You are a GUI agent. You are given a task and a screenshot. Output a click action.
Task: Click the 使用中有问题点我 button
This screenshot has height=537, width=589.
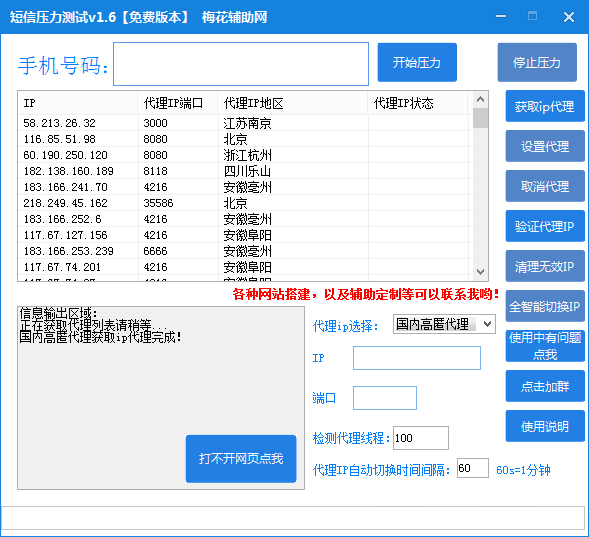(x=545, y=346)
